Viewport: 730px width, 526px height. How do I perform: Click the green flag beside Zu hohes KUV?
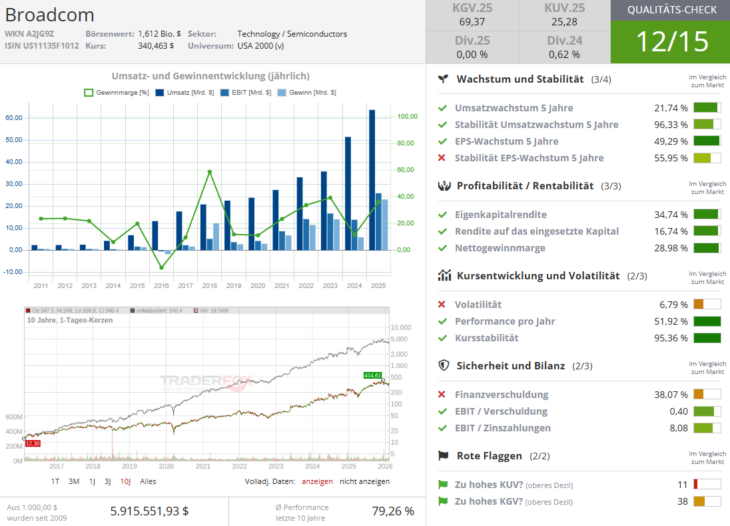442,484
